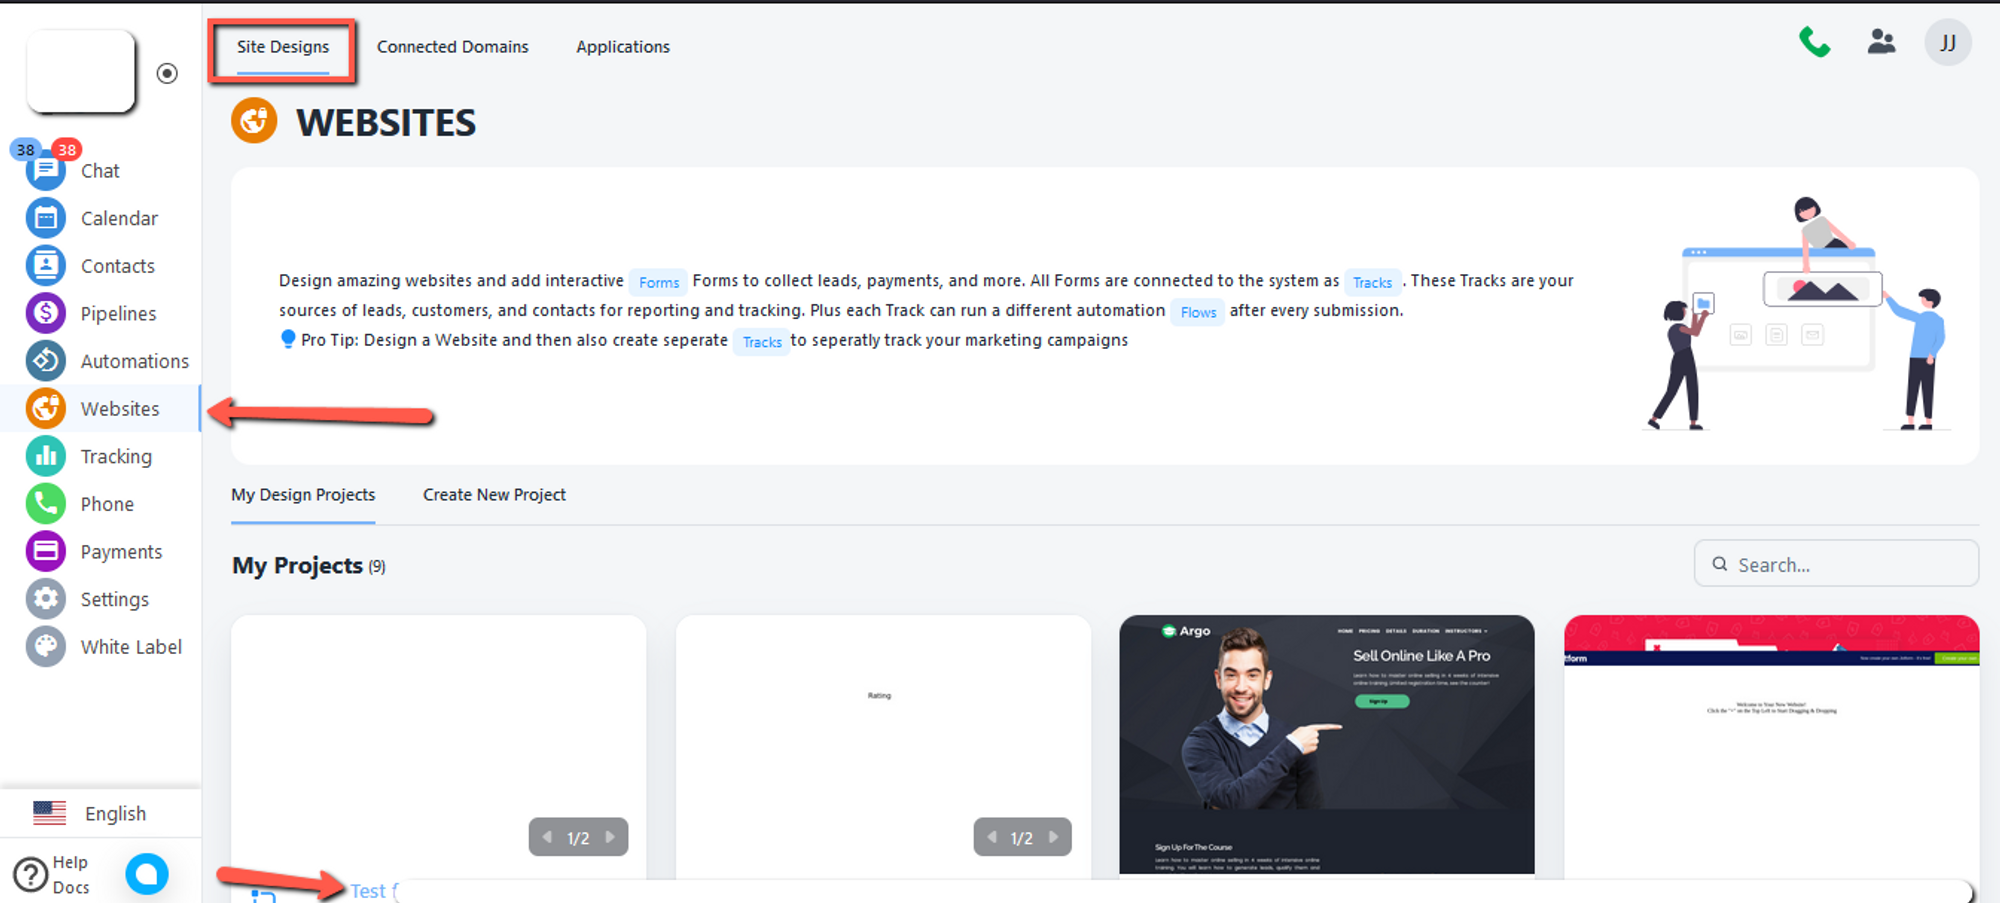Viewport: 2000px width, 903px height.
Task: Open the Chat icon in sidebar
Action: 45,172
